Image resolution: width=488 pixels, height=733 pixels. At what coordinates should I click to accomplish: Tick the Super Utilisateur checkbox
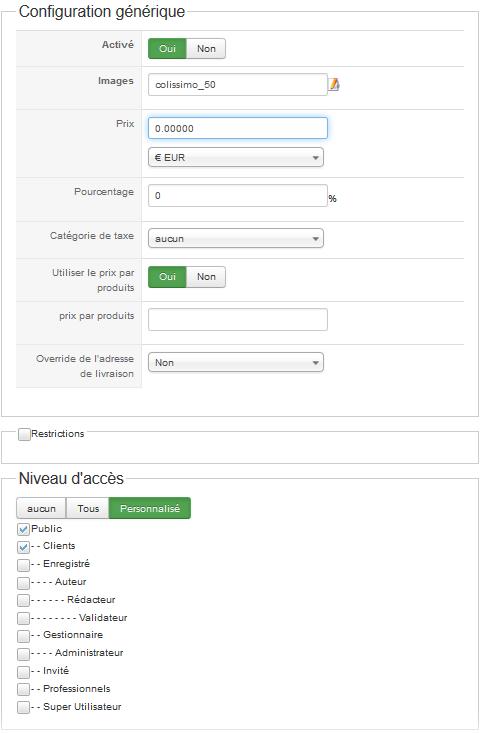coord(23,707)
